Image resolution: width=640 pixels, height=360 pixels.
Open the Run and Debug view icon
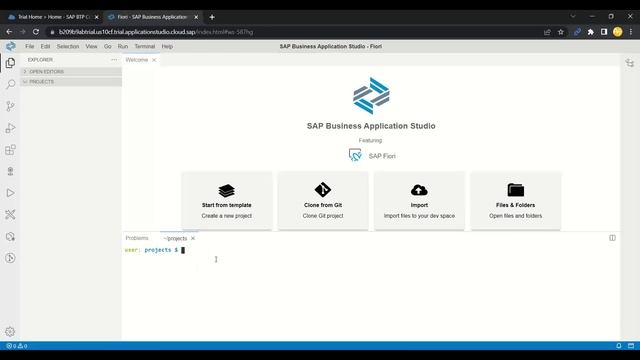click(10, 128)
